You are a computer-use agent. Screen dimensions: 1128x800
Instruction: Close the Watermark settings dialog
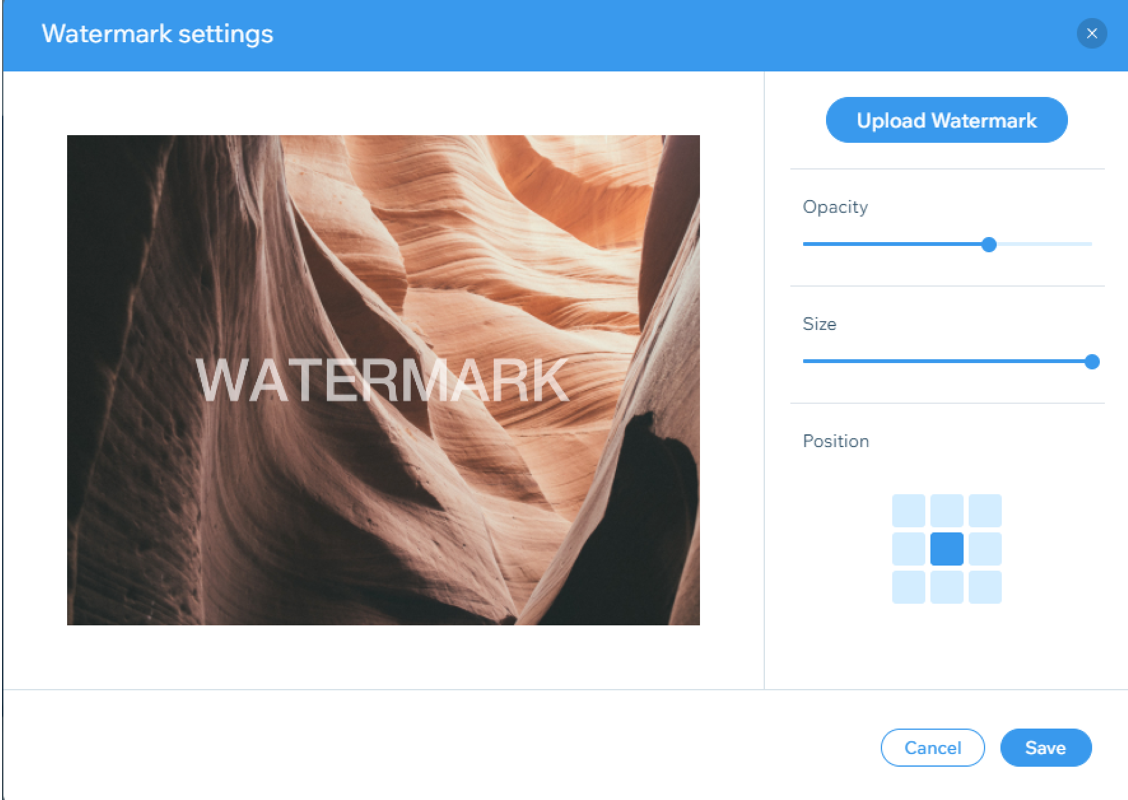coord(1091,34)
